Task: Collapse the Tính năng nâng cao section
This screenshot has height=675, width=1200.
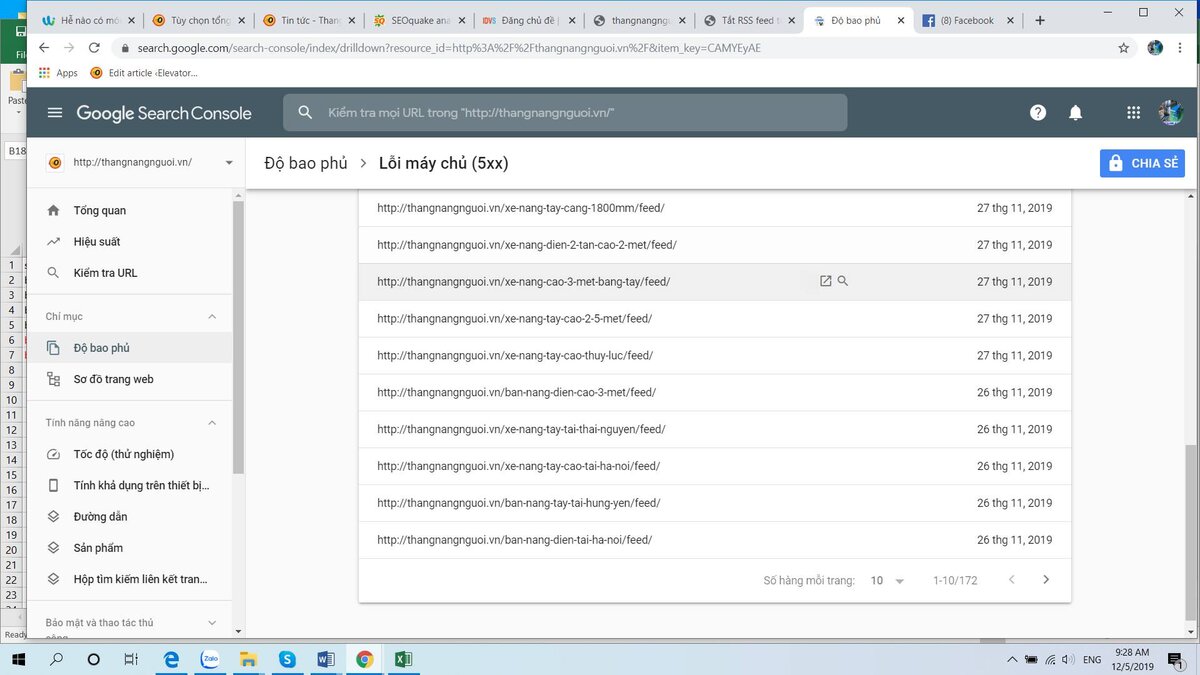Action: 212,423
